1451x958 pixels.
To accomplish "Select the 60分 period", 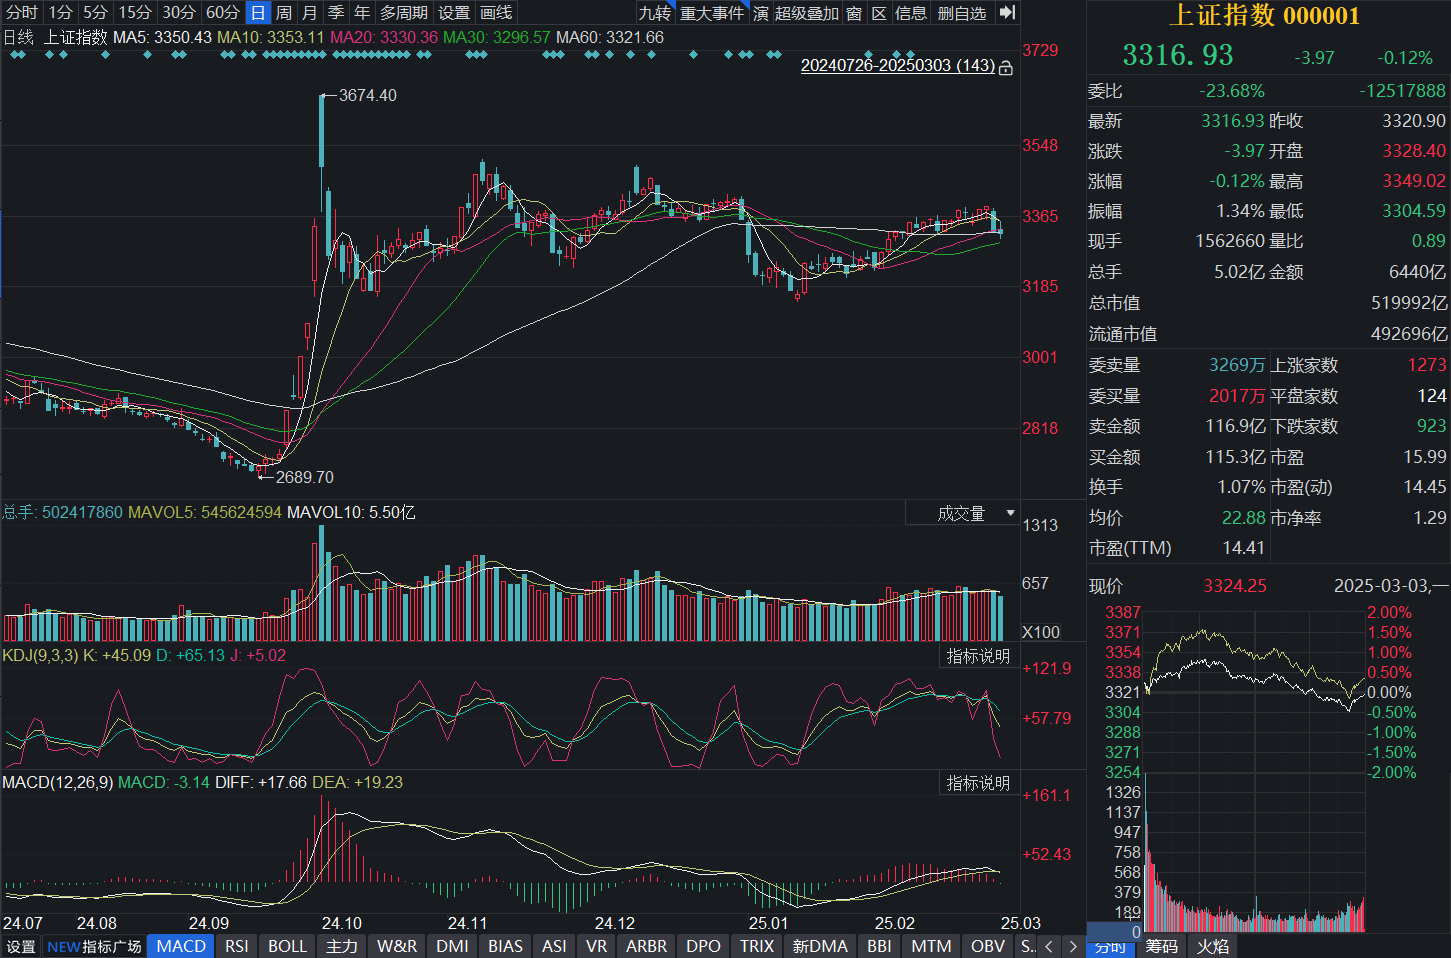I will click(x=223, y=12).
